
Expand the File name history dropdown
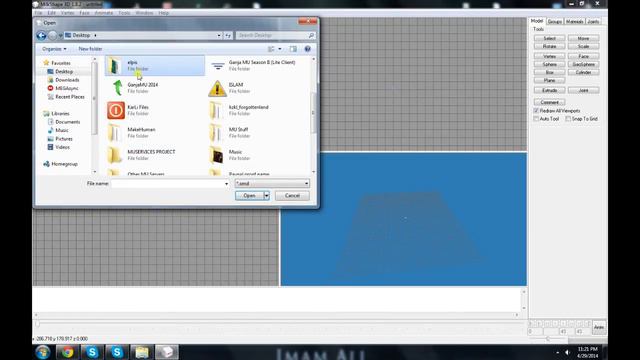[227, 184]
